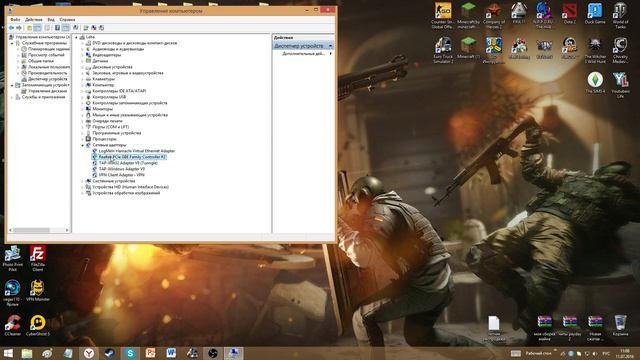Select Photo Print Pilot desktop icon
The image size is (640, 360).
click(13, 258)
